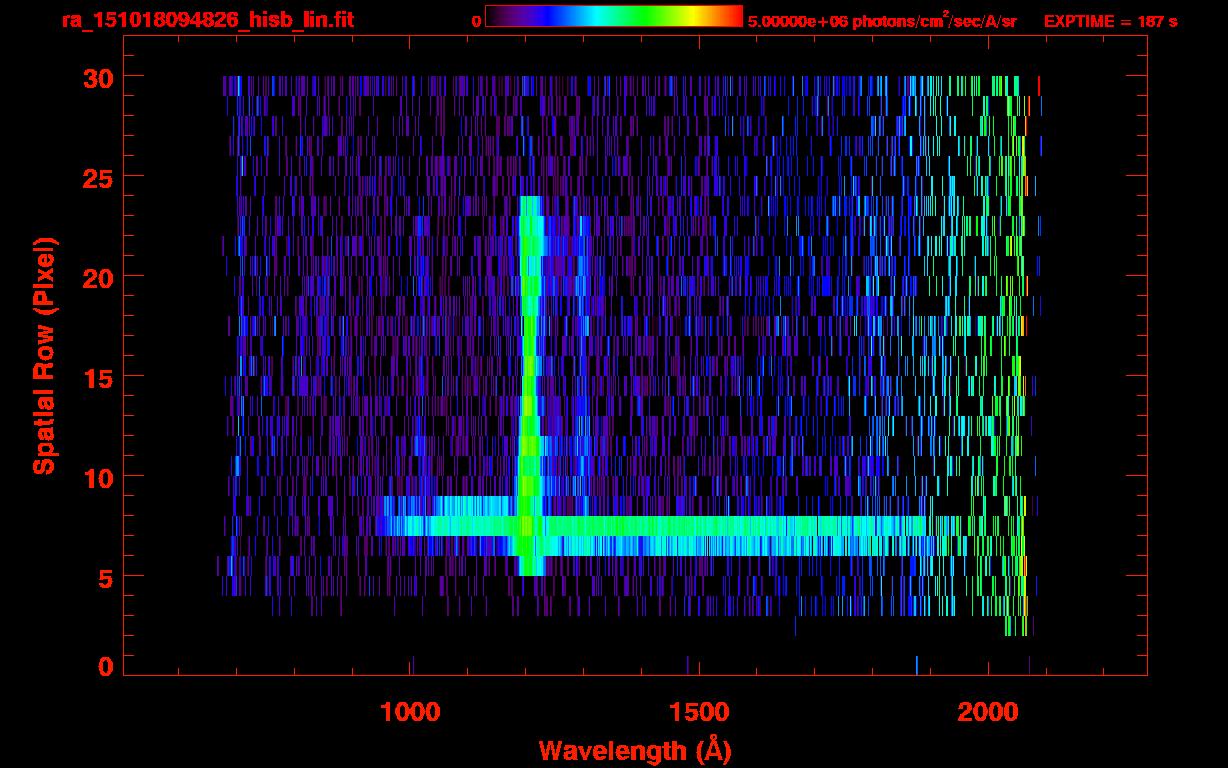Click the 25 spatial row tick label
The width and height of the screenshot is (1228, 768).
tap(97, 177)
